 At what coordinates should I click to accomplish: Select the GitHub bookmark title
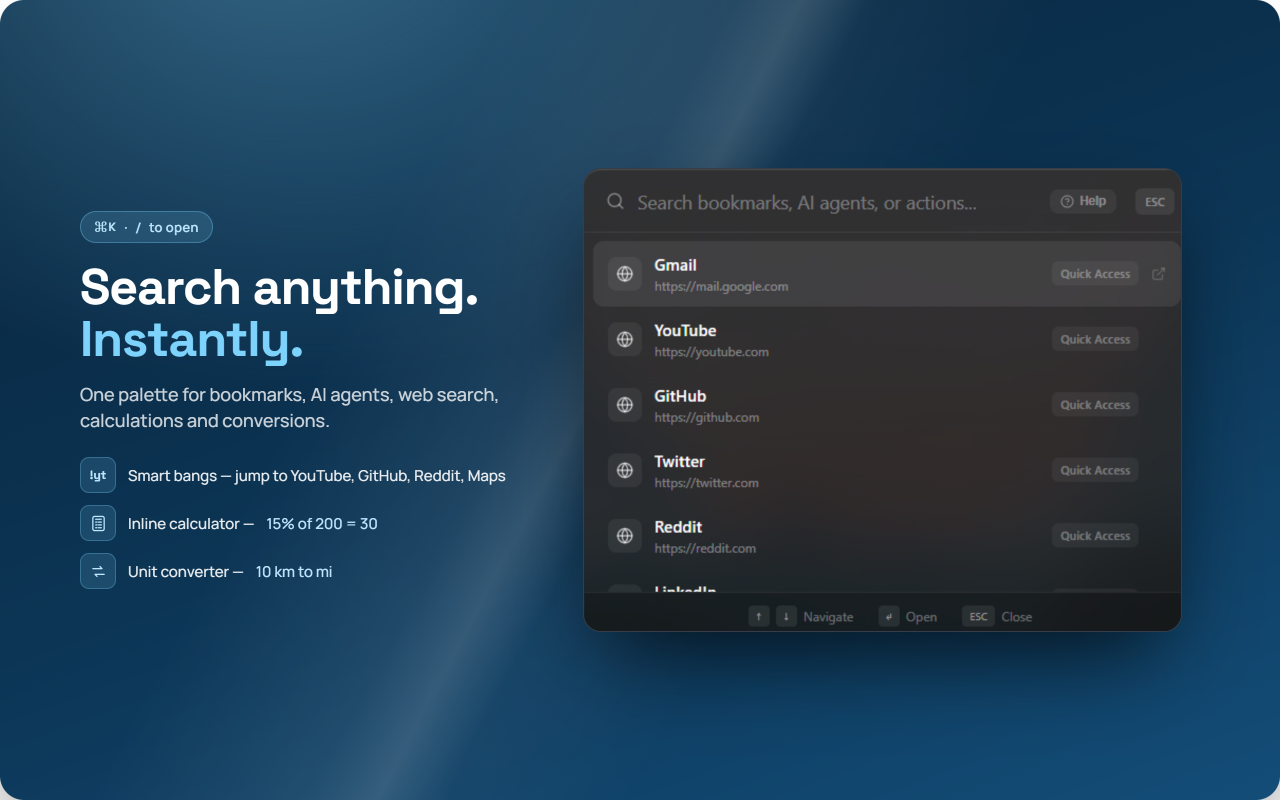pyautogui.click(x=680, y=396)
